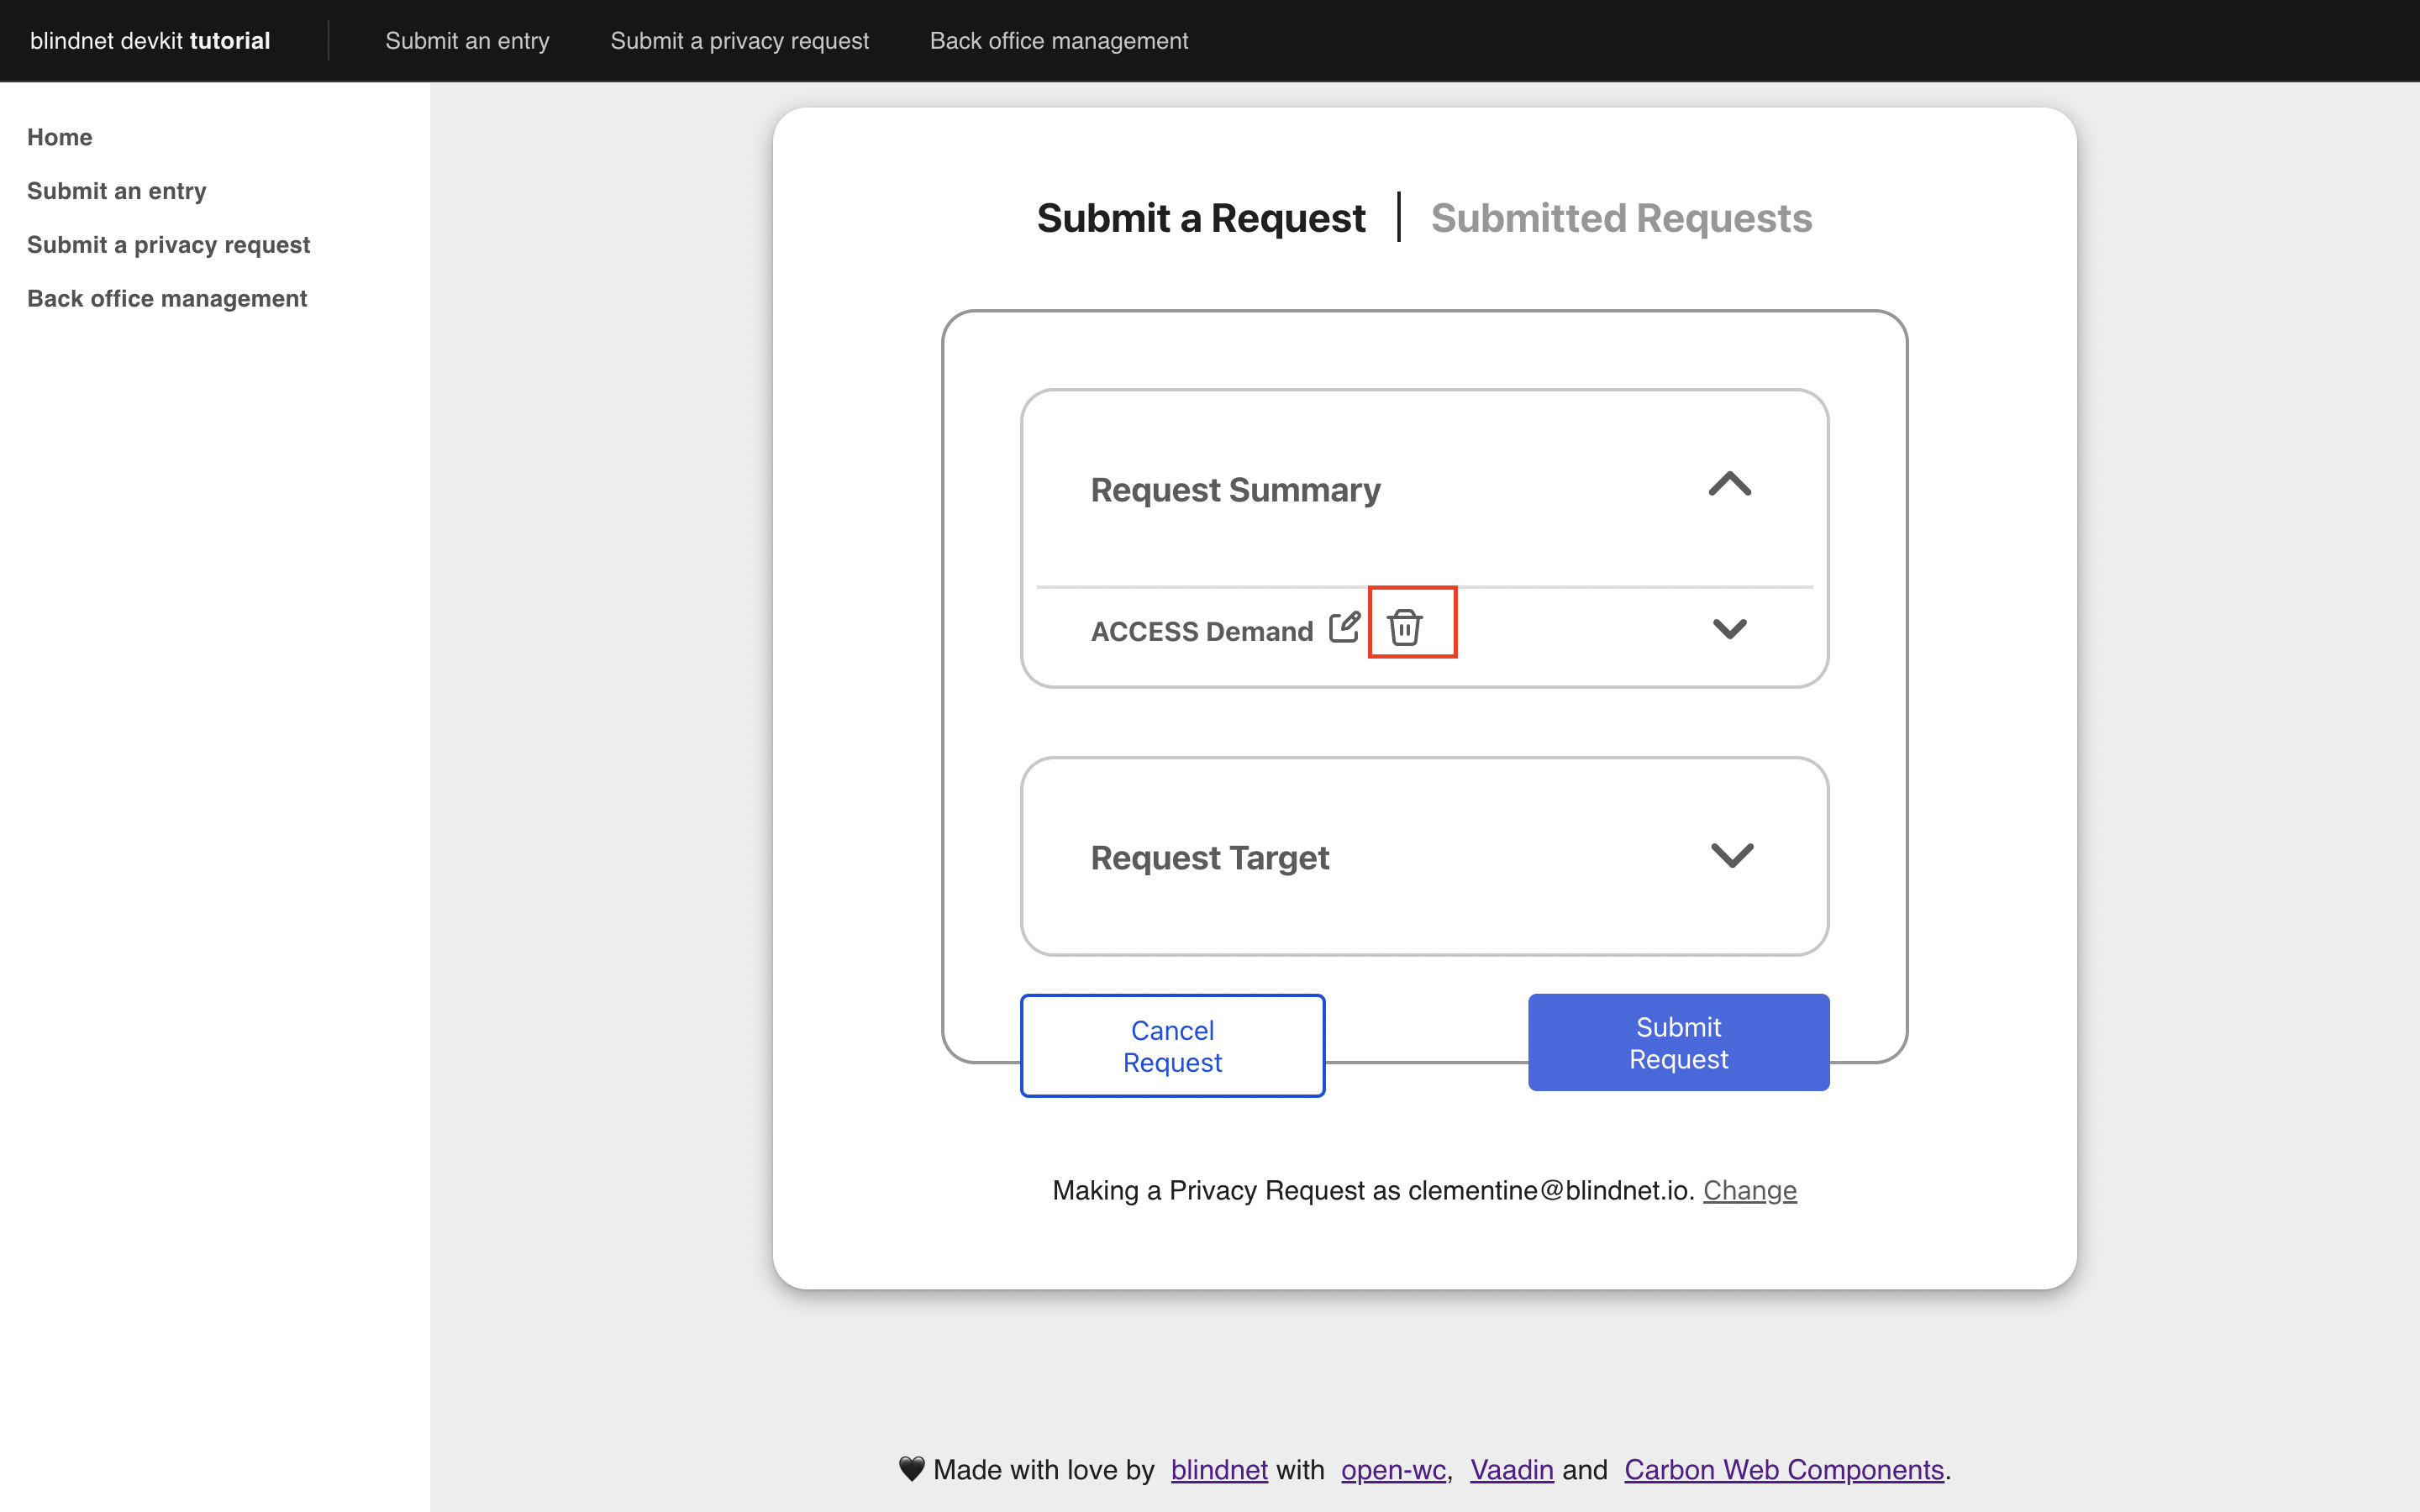
Task: Switch to the Submitted Requests tab
Action: 1621,218
